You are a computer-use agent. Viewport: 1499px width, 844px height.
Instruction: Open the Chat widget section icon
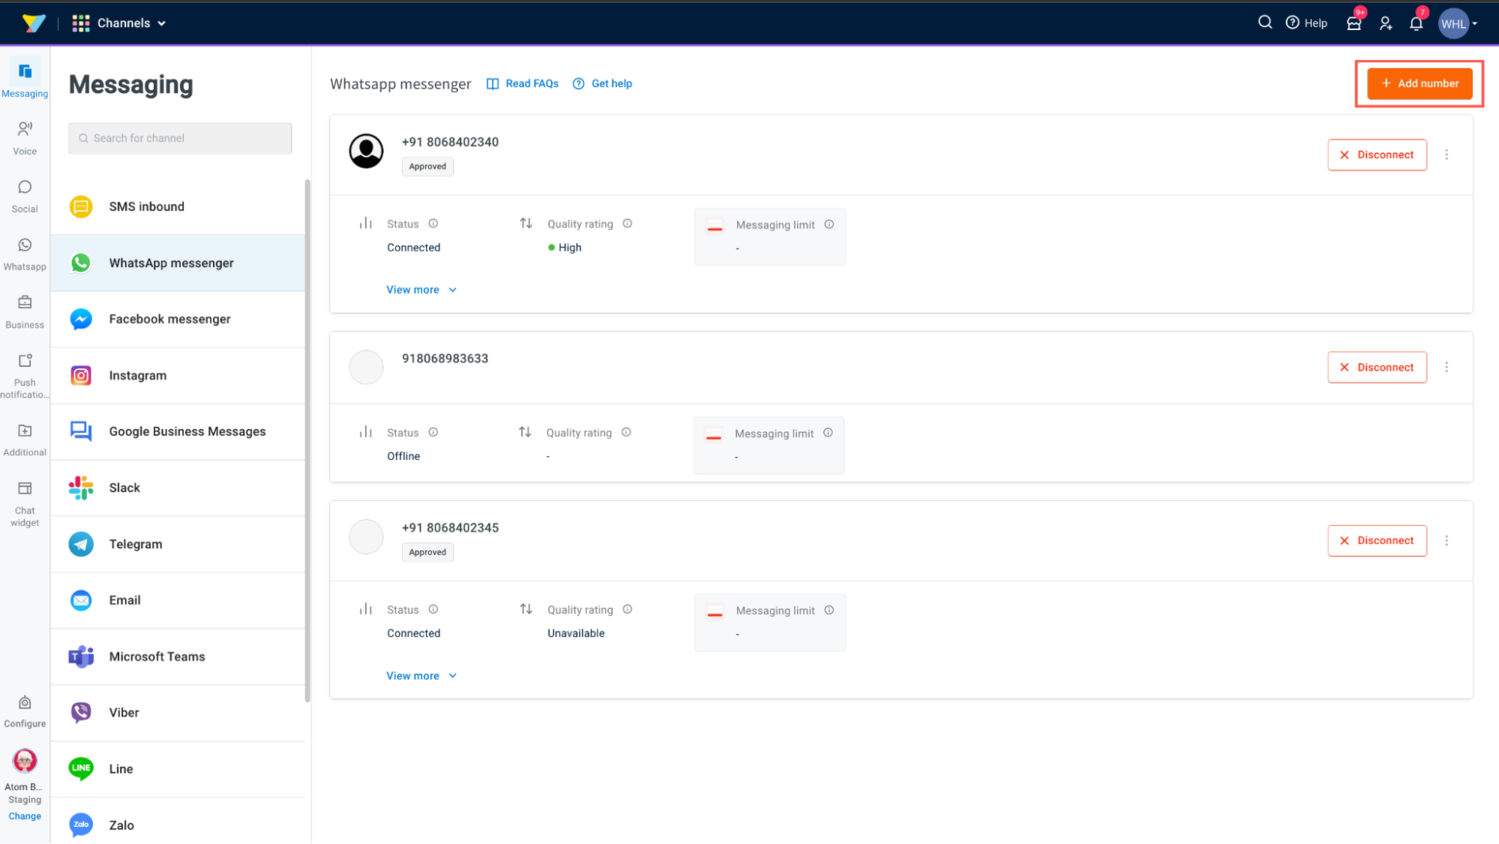(x=25, y=488)
